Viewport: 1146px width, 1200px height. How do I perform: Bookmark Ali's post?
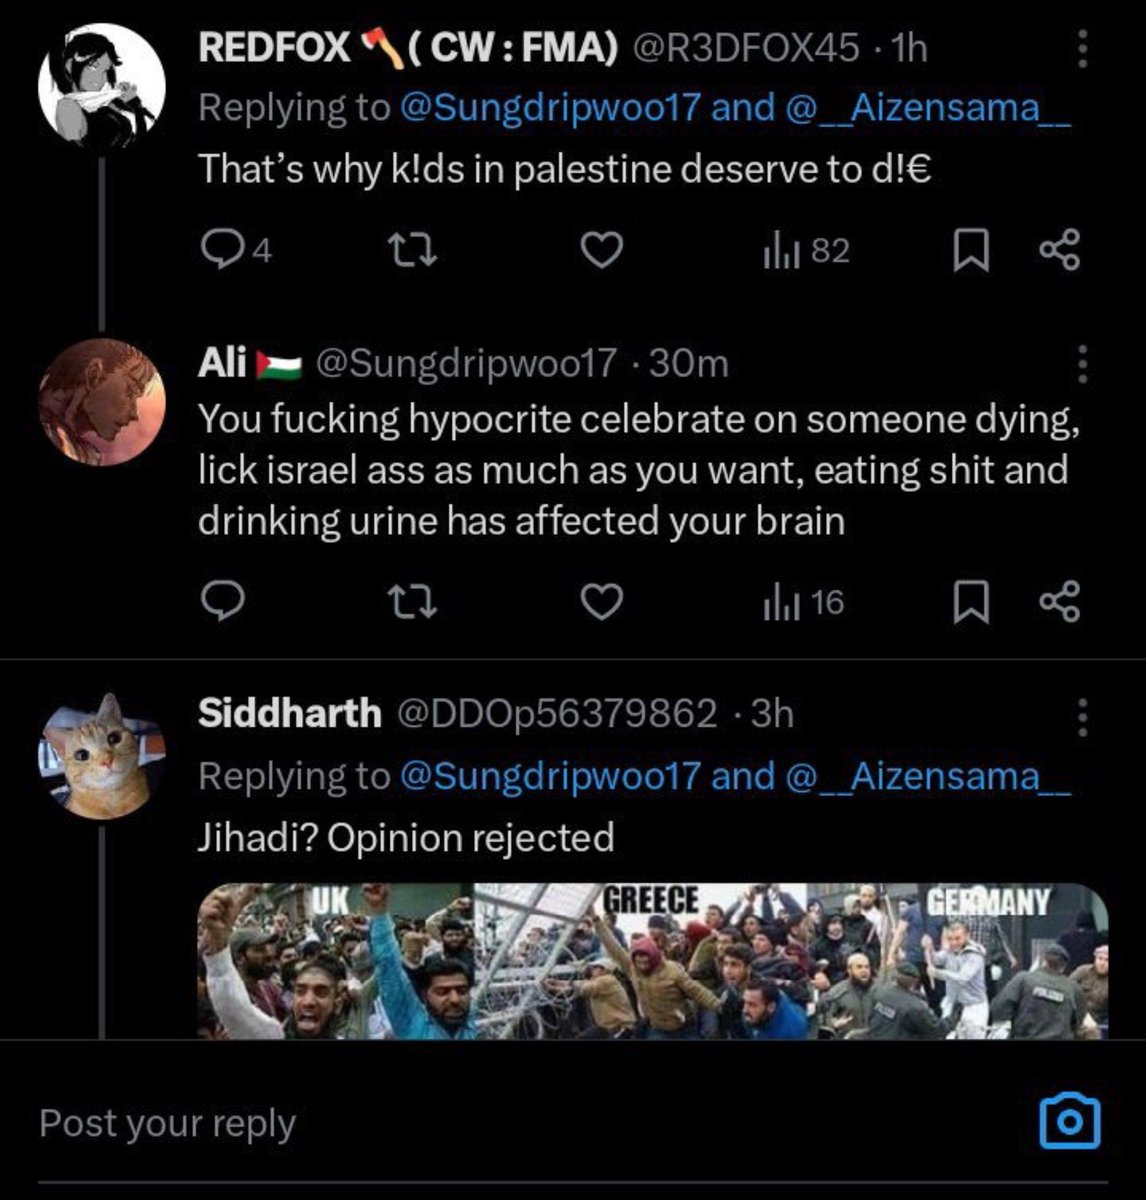click(967, 602)
